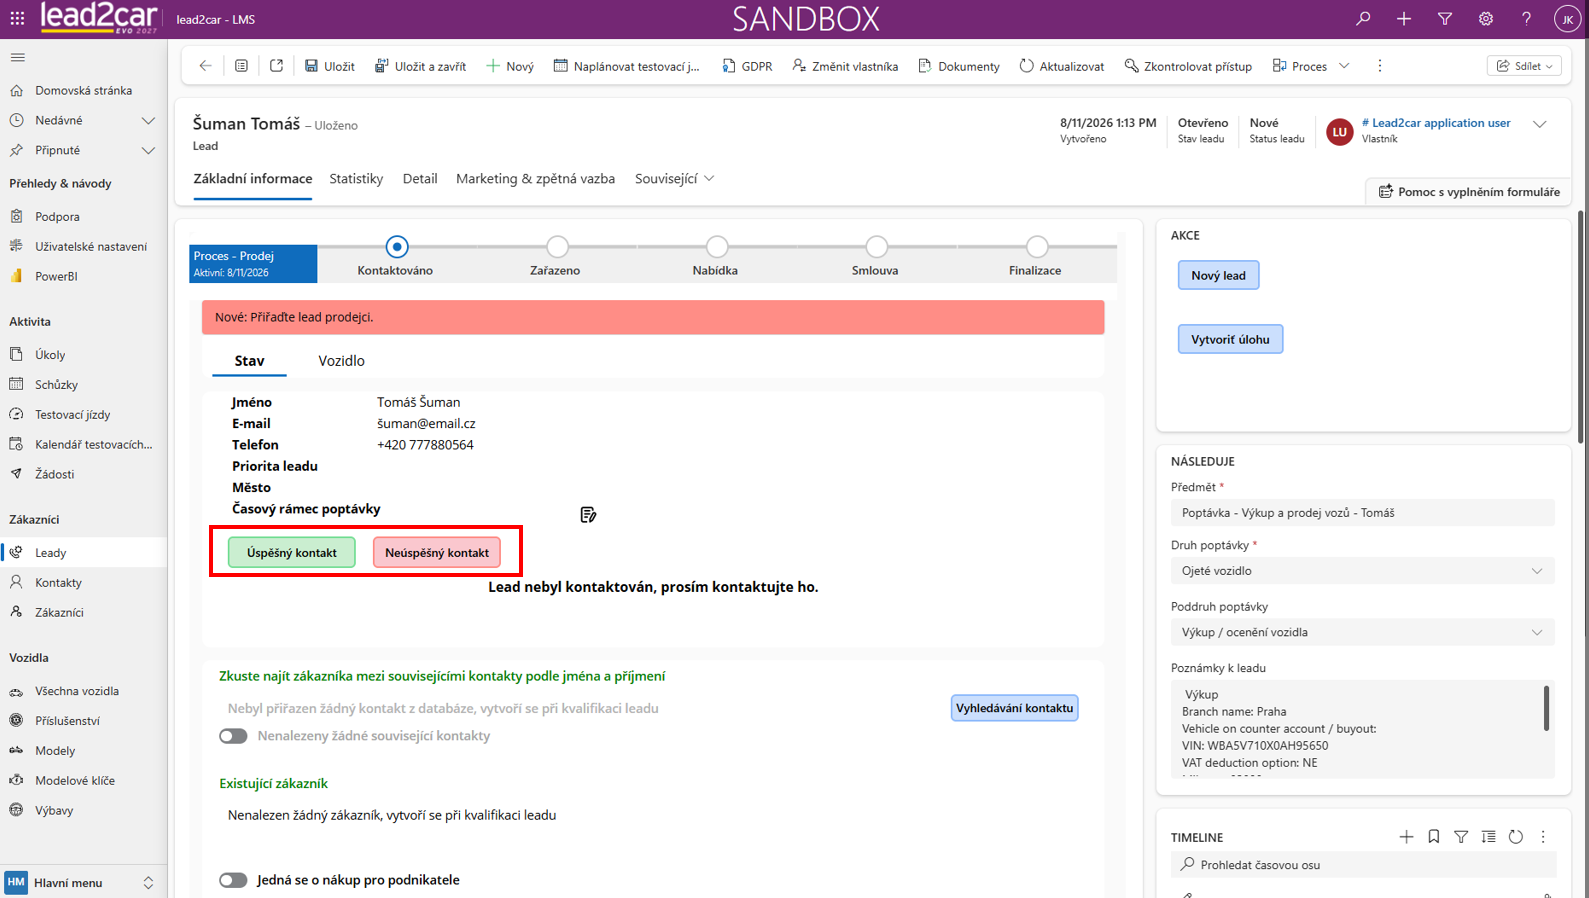Viewport: 1589px width, 898px height.
Task: Expand the Související tab dropdown
Action: coord(675,179)
